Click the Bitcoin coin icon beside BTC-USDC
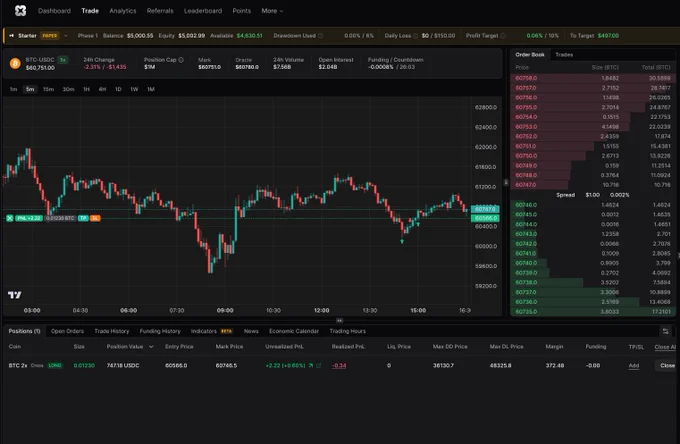The image size is (680, 444). (x=15, y=64)
